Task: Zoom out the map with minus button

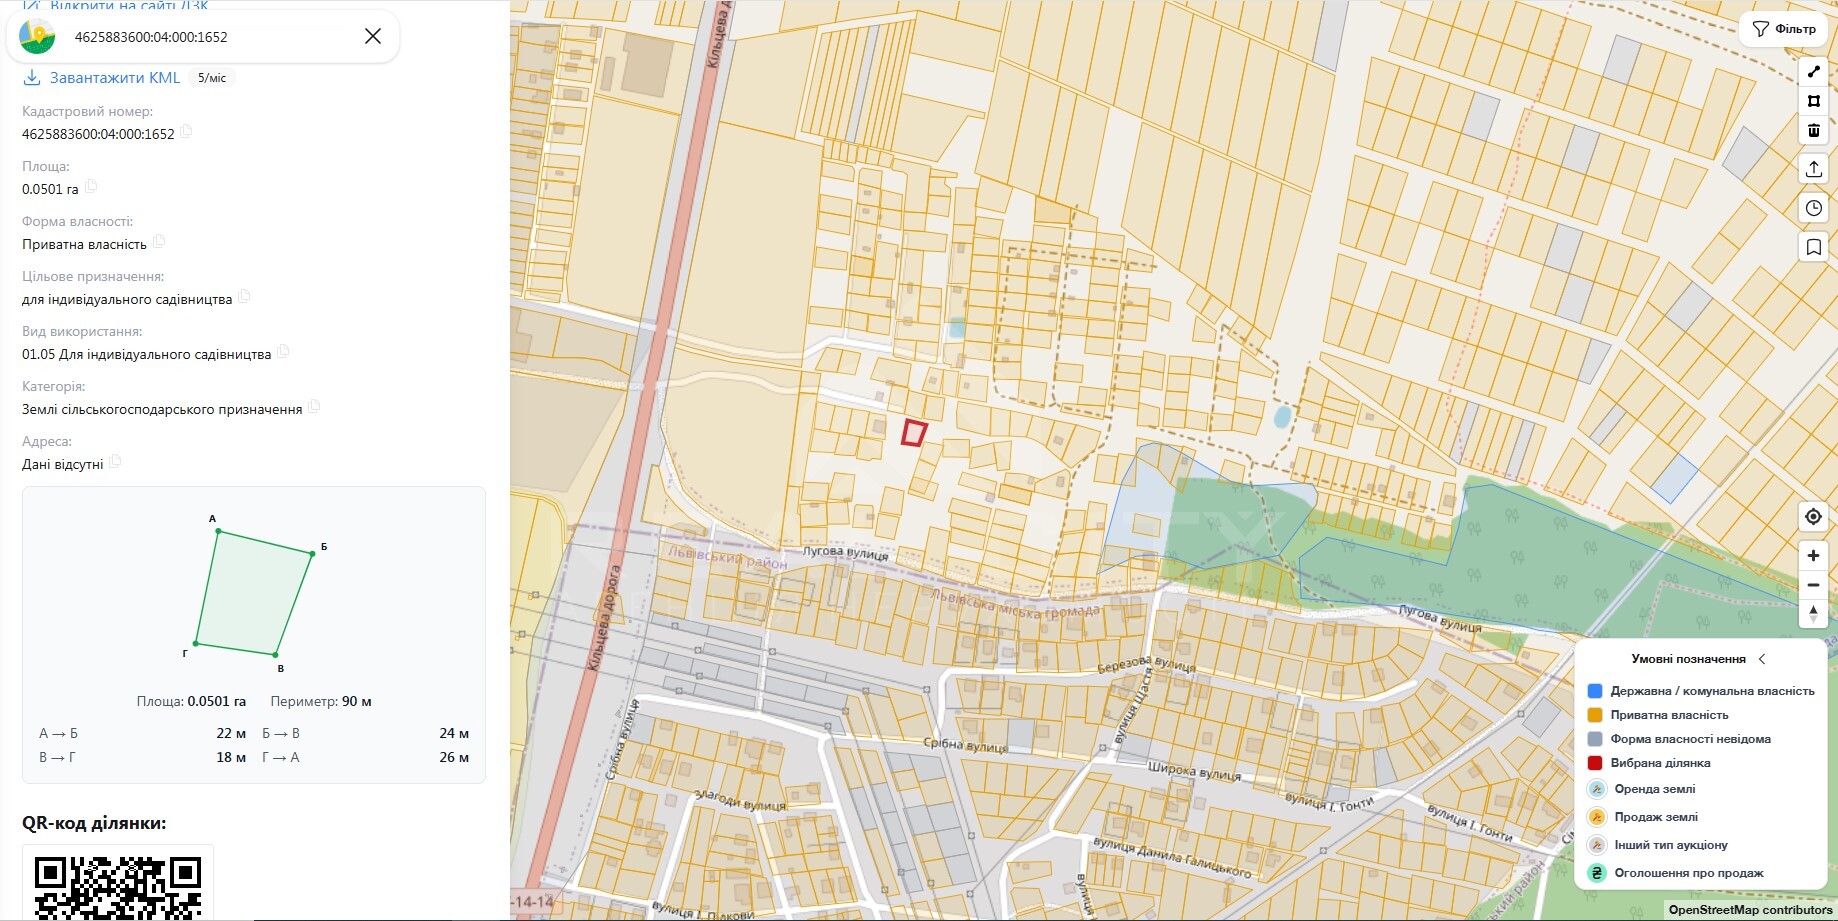Action: pyautogui.click(x=1813, y=585)
